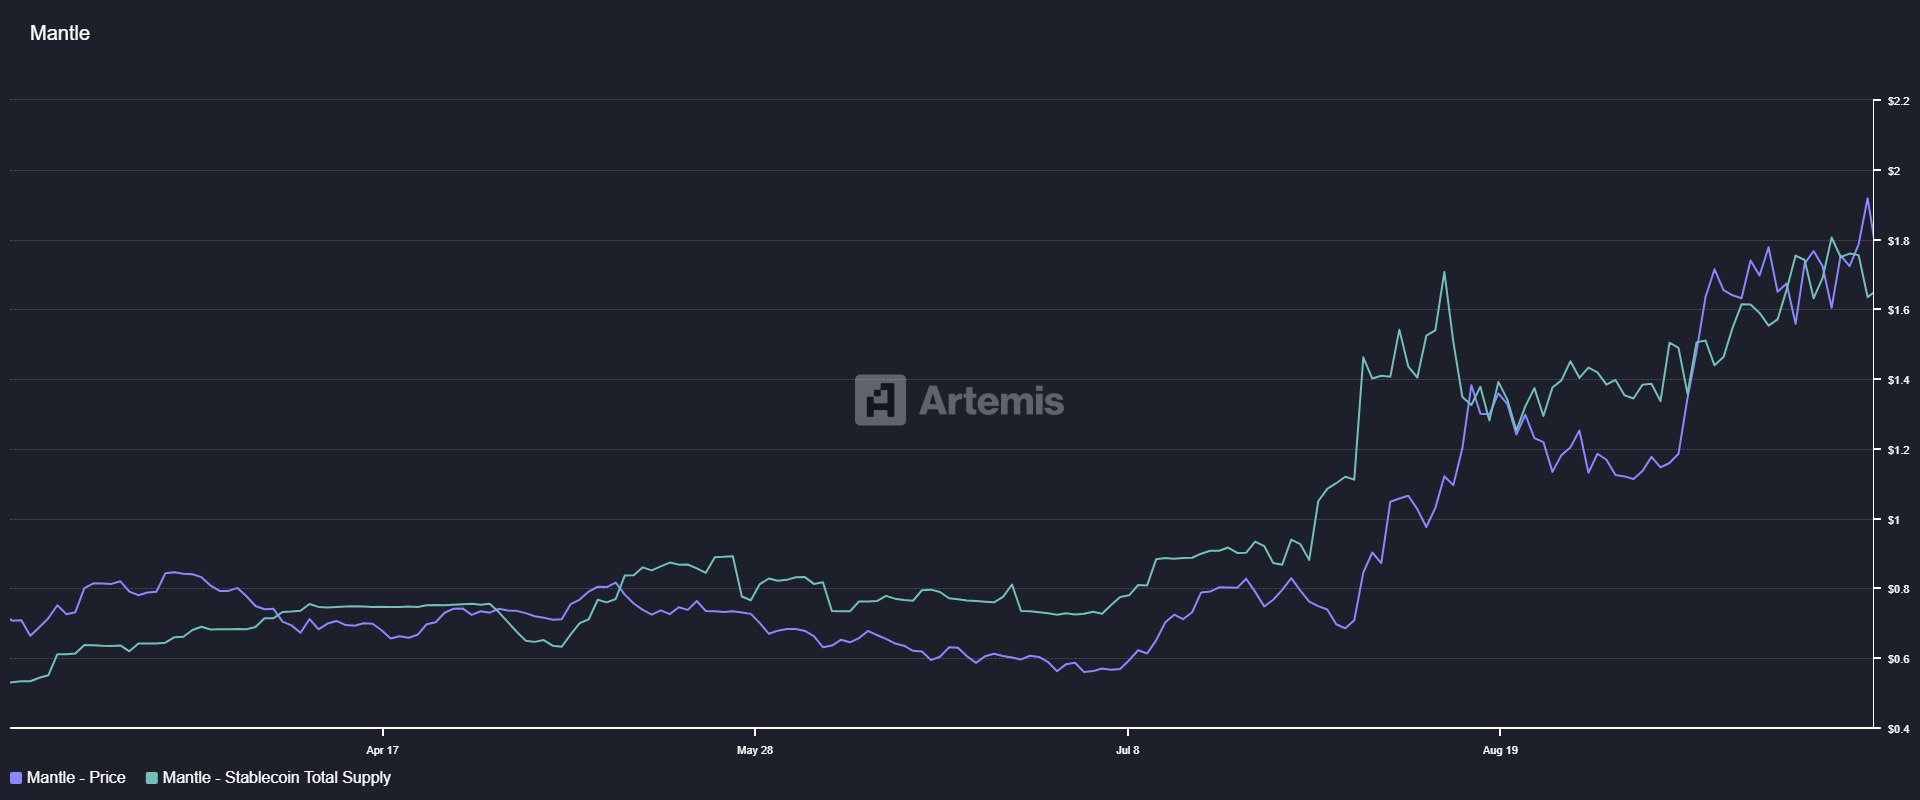Select the Apr 17 x-axis tick label

[x=382, y=750]
